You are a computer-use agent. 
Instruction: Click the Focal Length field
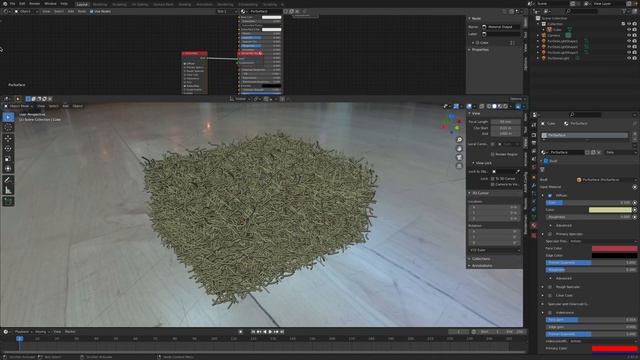click(x=505, y=122)
